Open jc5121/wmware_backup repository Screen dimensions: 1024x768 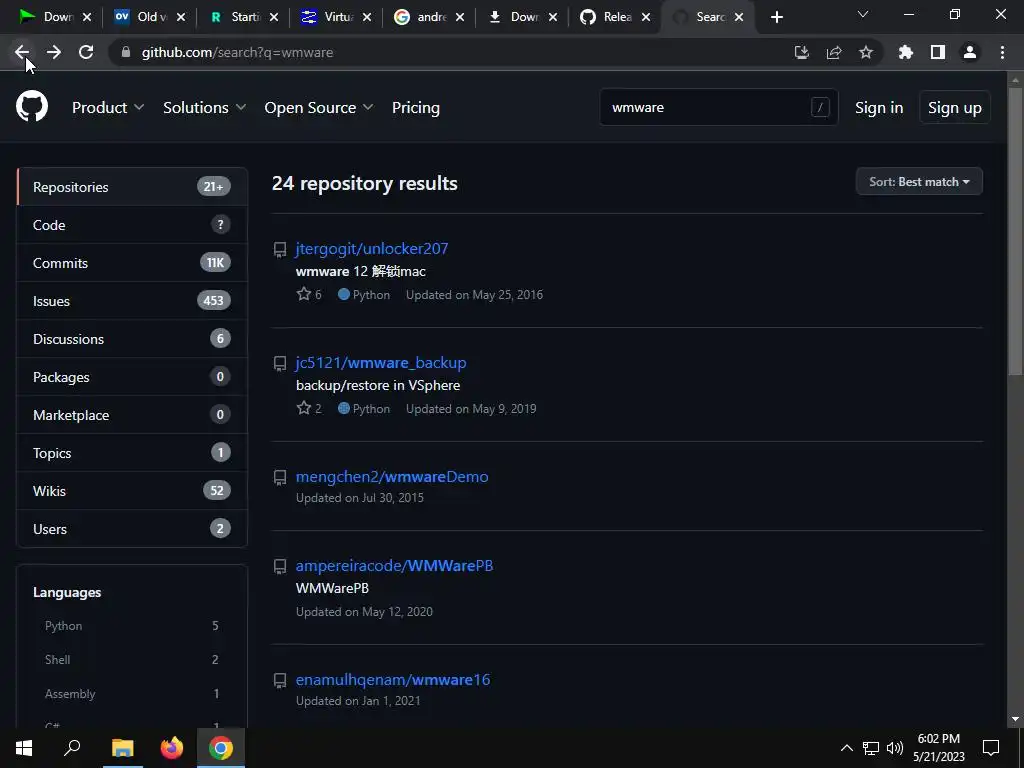(x=381, y=362)
